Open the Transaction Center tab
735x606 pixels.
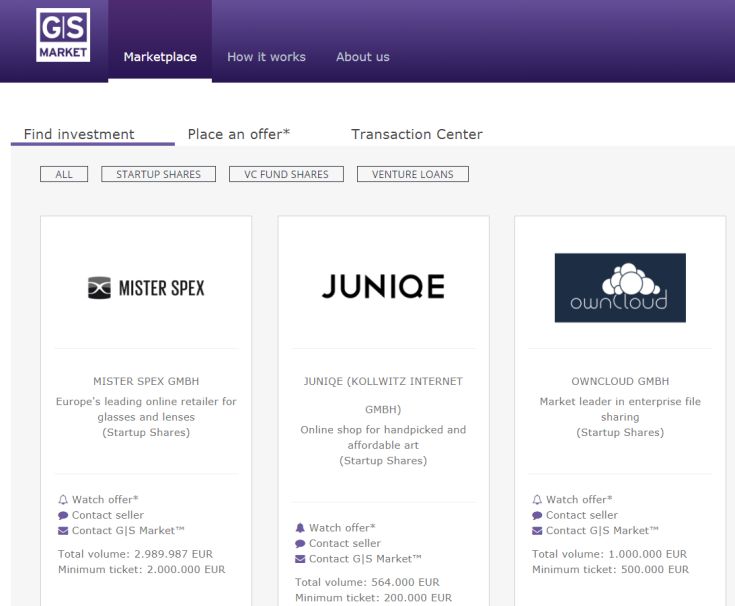[417, 134]
